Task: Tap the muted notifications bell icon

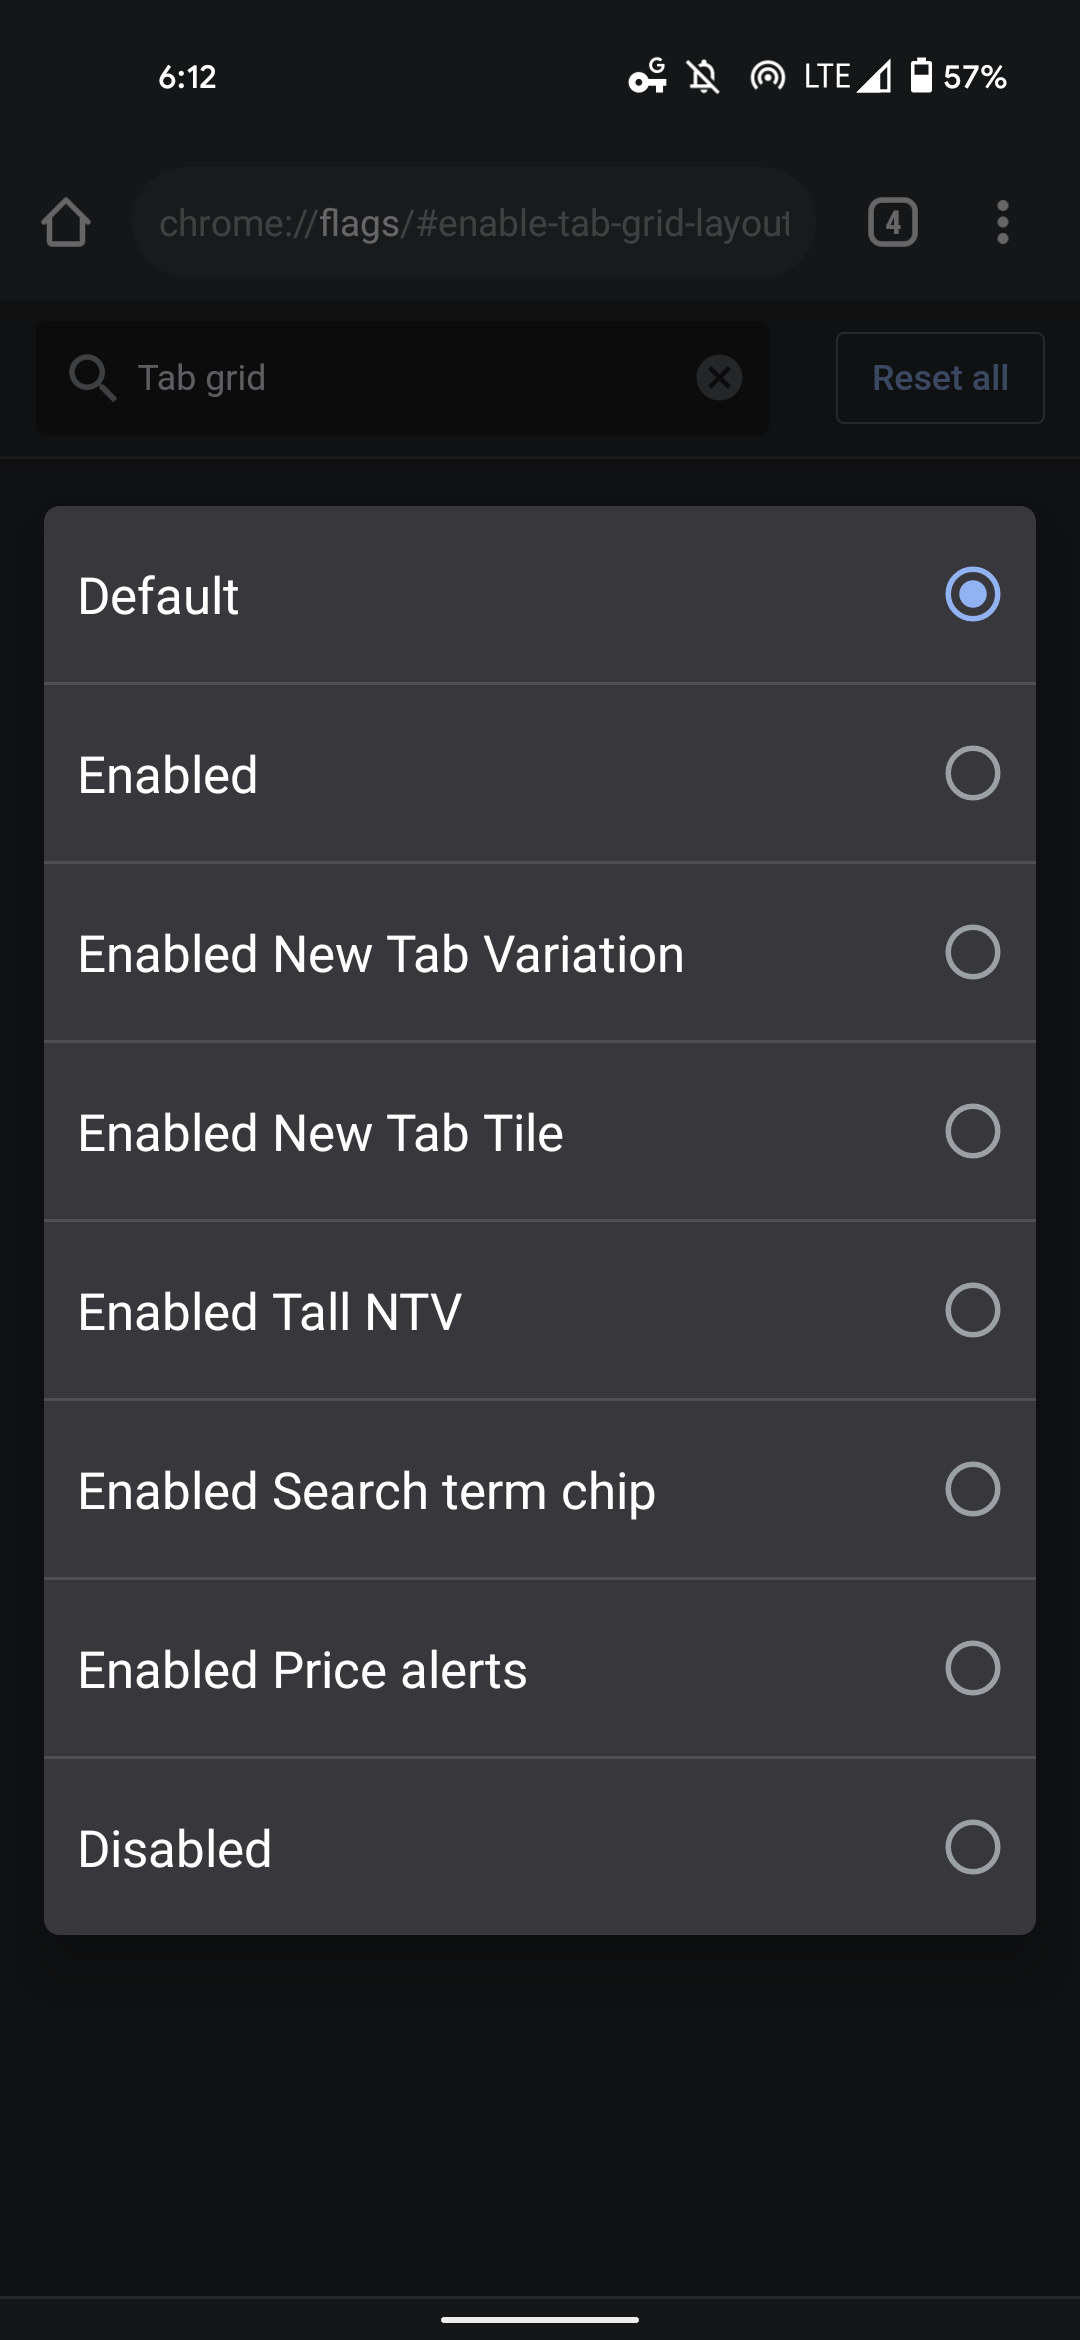Action: coord(704,76)
